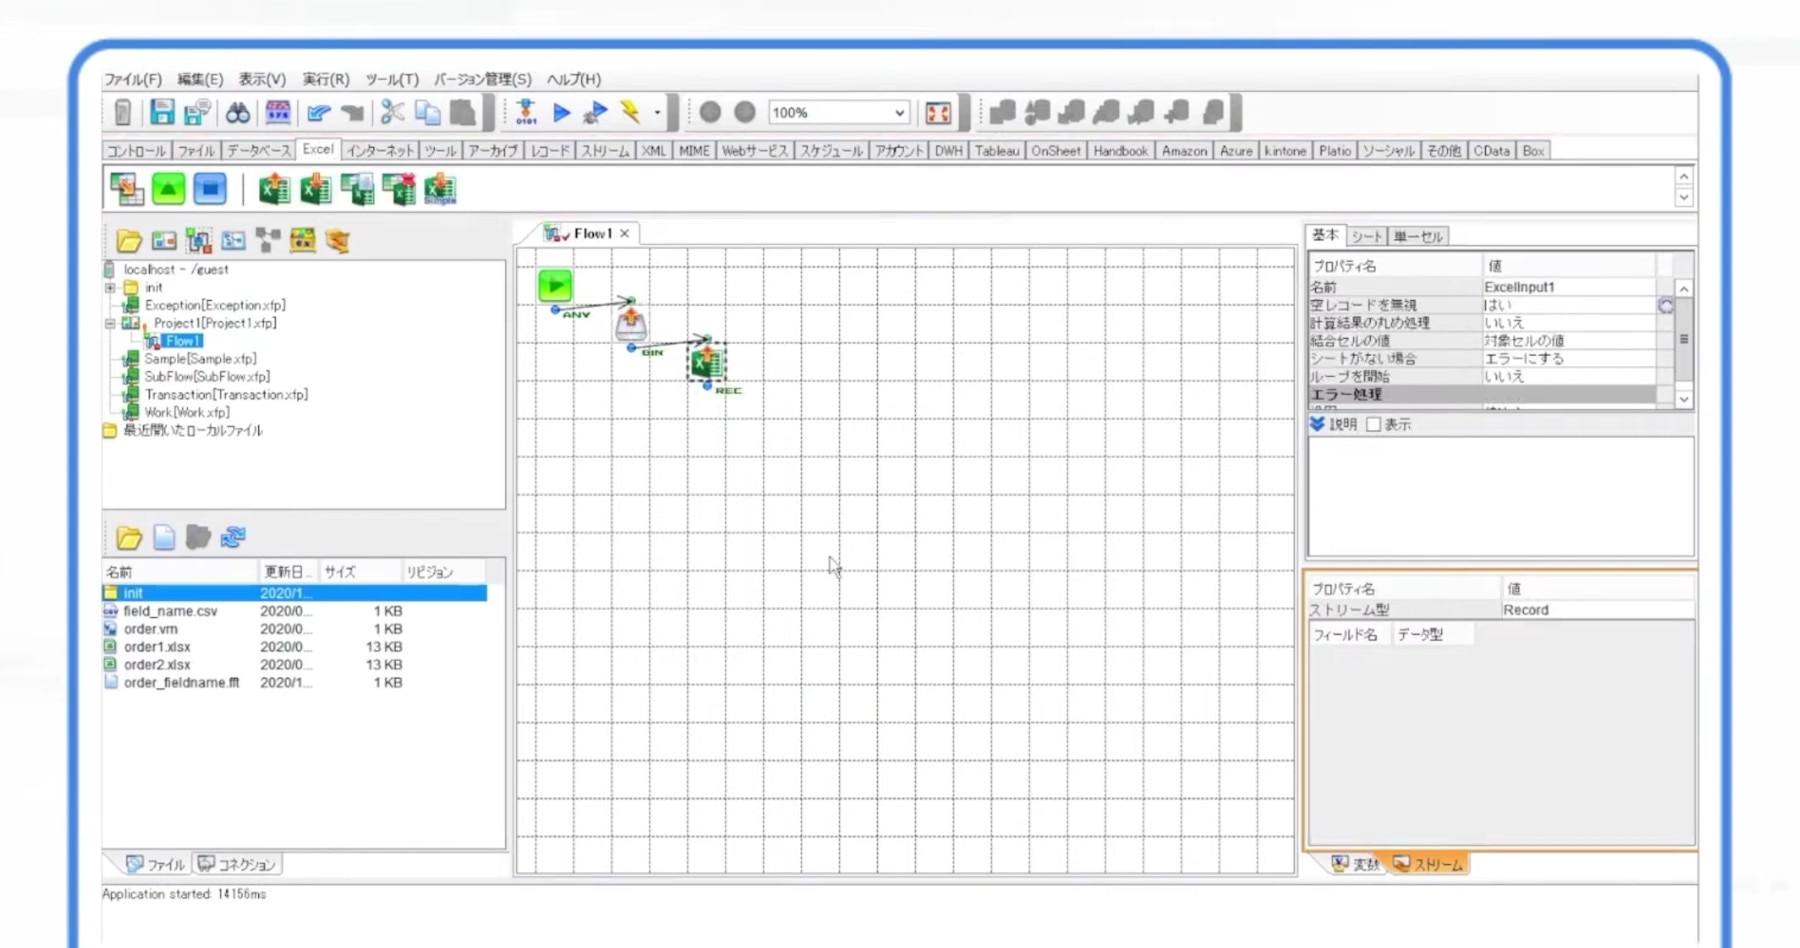Enable the 表示 checkbox beside 説明
1800x948 pixels.
tap(1374, 424)
